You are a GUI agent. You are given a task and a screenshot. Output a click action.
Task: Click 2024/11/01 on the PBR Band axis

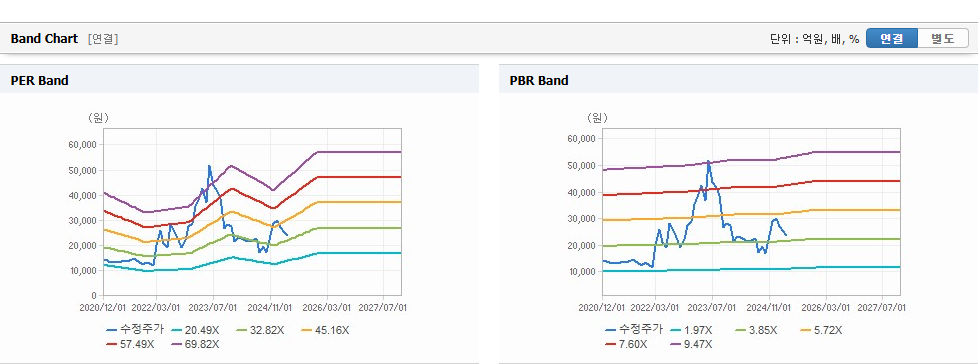pyautogui.click(x=770, y=307)
